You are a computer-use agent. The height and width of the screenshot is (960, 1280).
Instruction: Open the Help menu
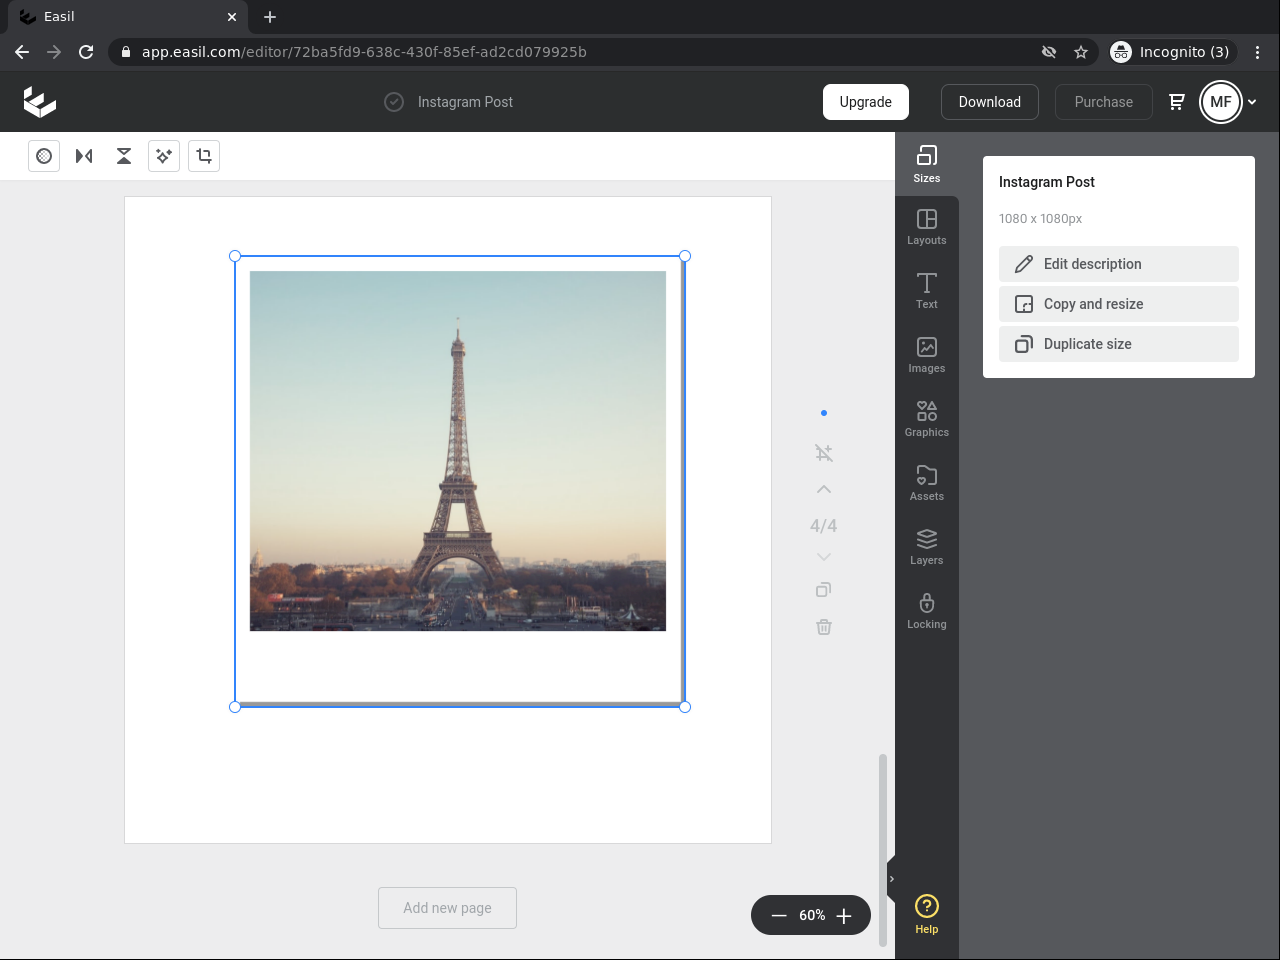pyautogui.click(x=927, y=914)
